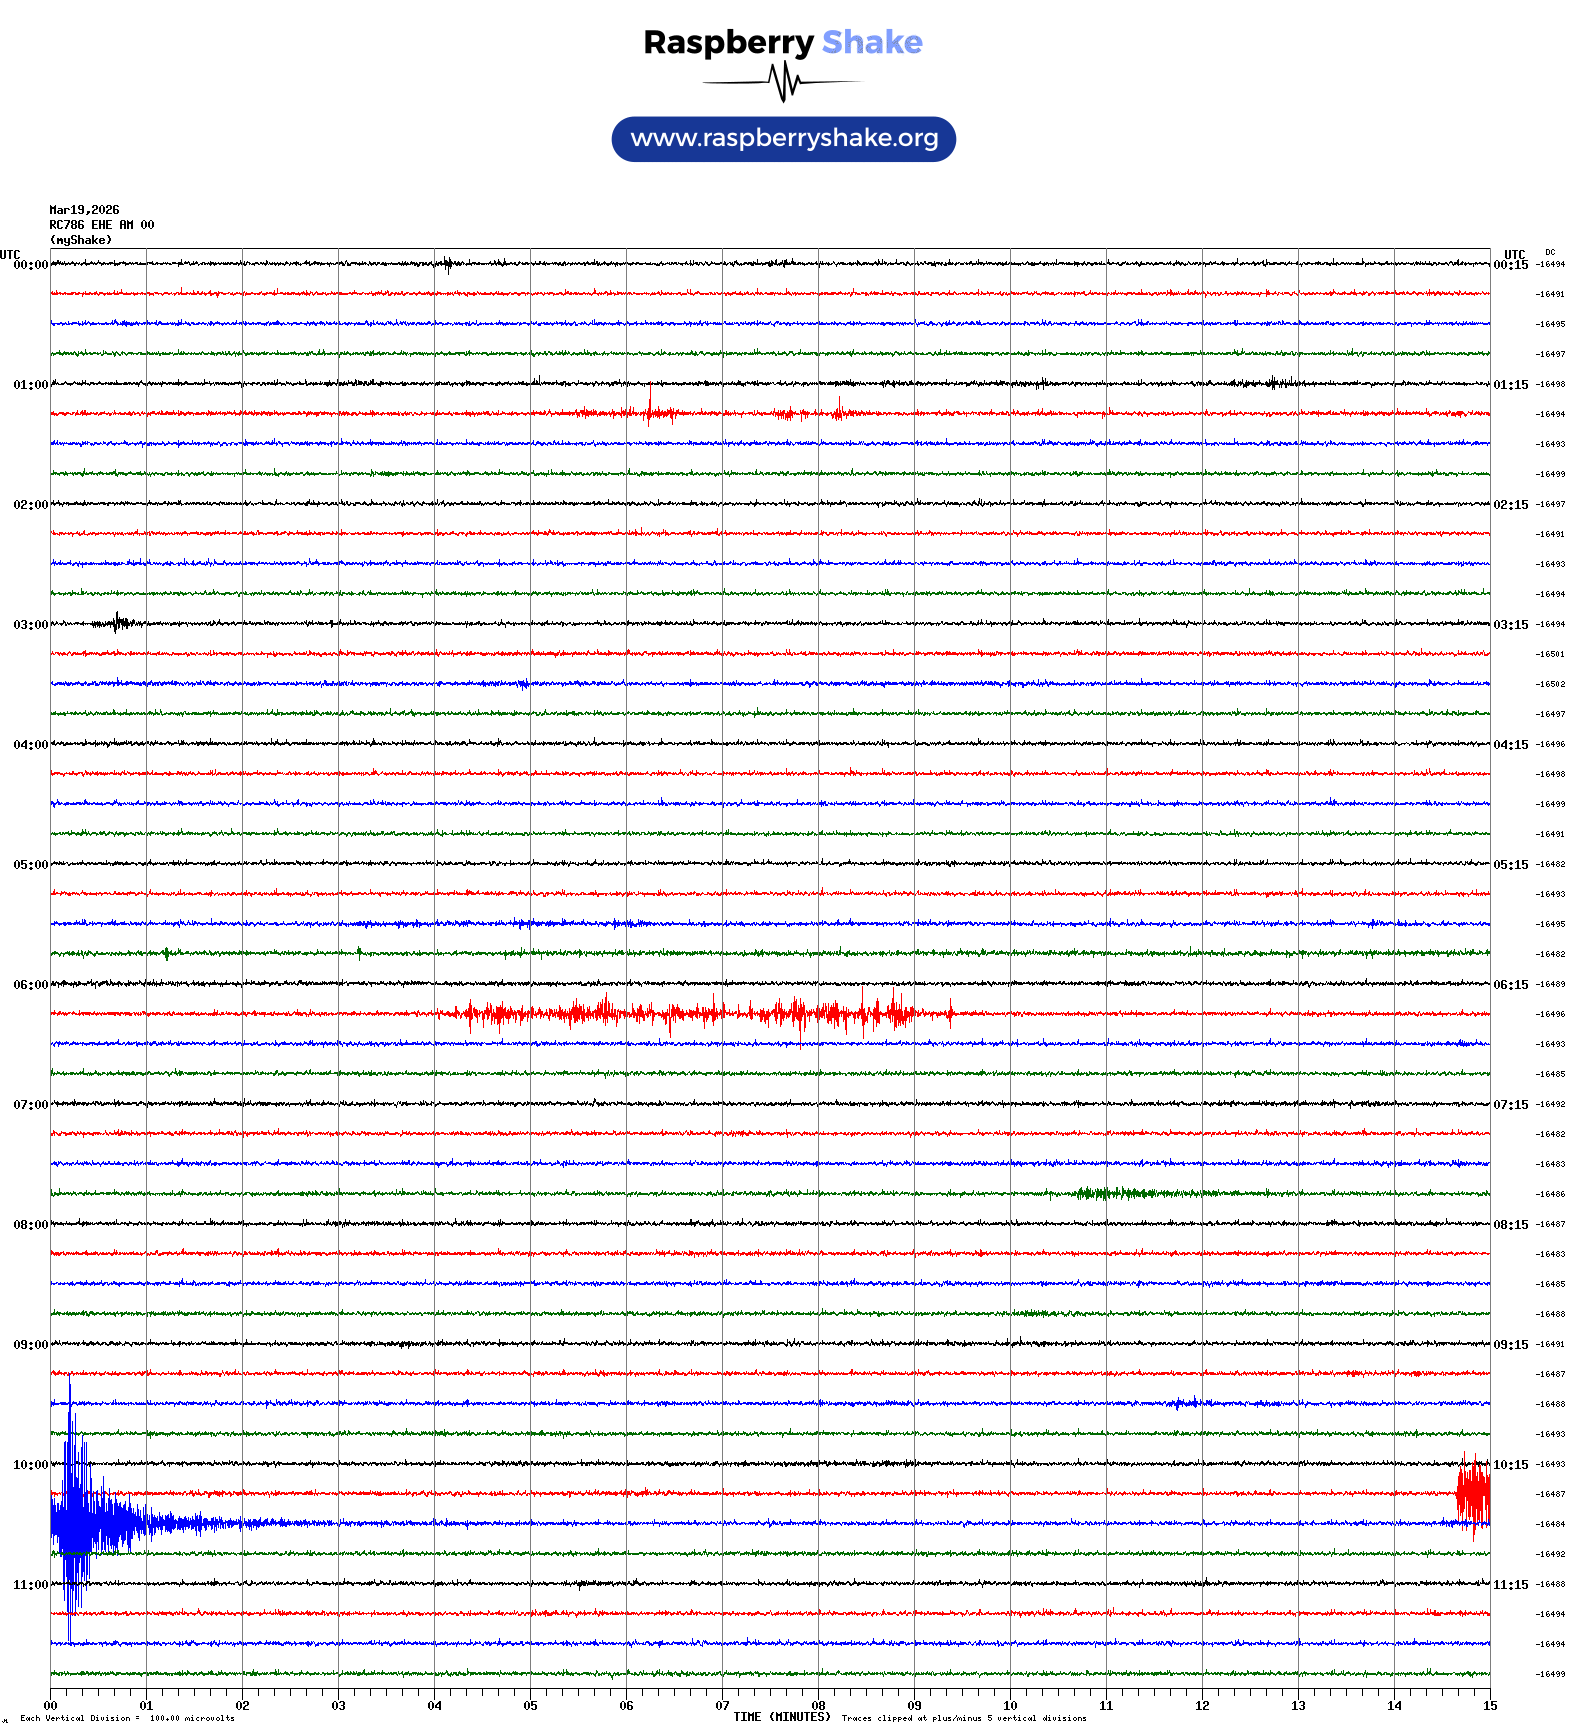Click the 06:00 hour label on left axis
The width and height of the screenshot is (1570, 1732).
pyautogui.click(x=30, y=985)
